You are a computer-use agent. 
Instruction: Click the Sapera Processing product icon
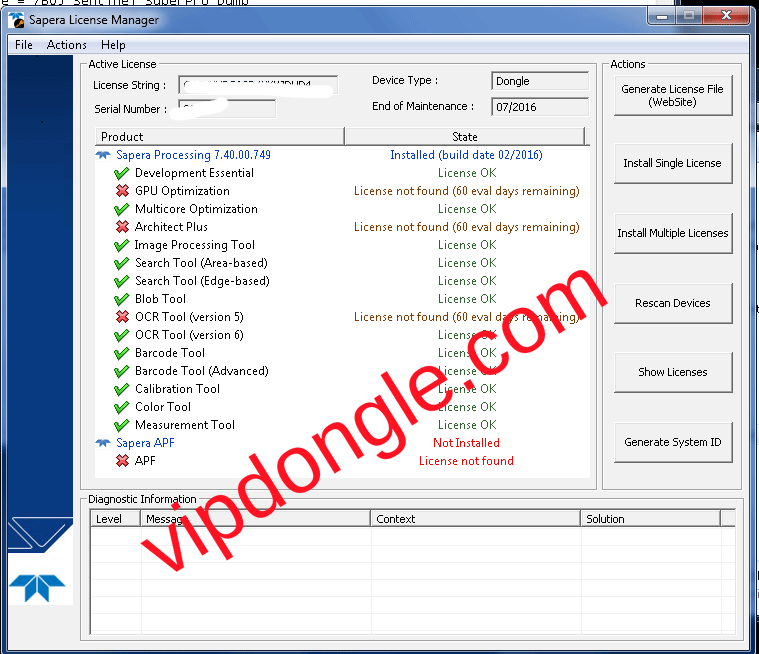coord(103,155)
